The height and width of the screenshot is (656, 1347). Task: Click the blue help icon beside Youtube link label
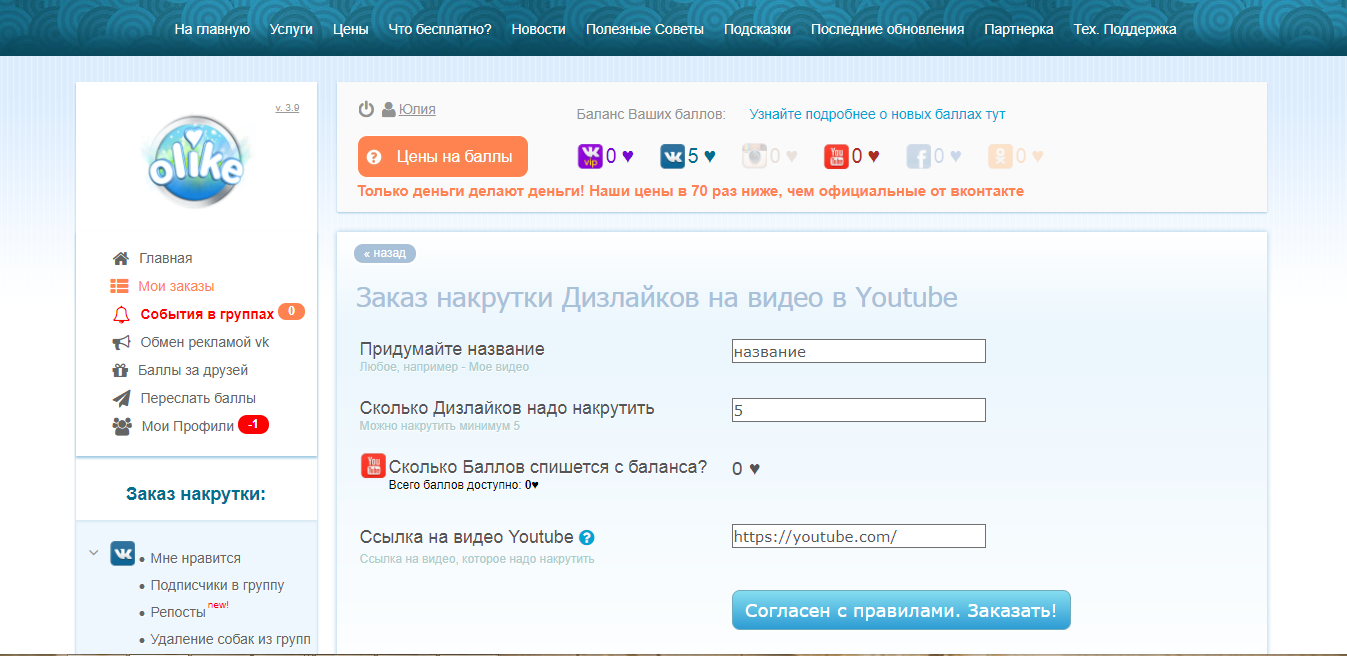click(587, 537)
